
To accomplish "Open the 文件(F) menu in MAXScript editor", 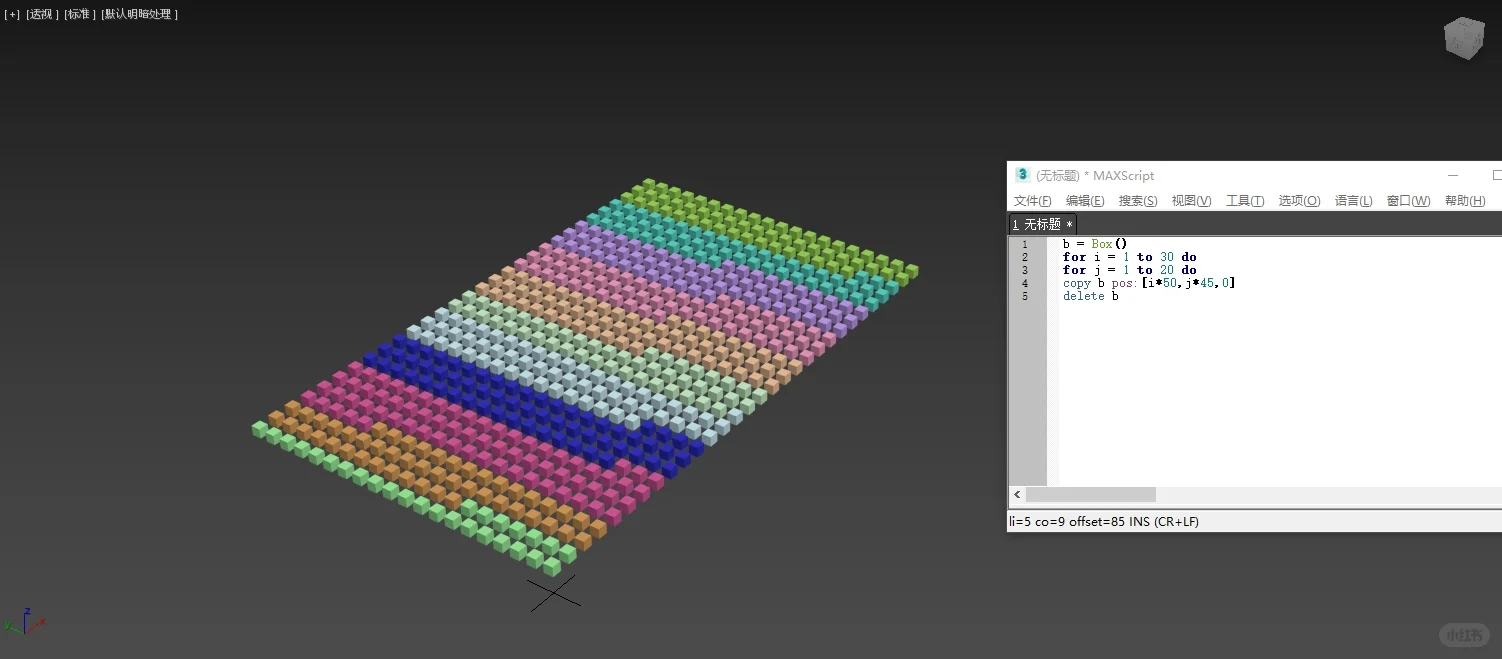I will (1032, 200).
